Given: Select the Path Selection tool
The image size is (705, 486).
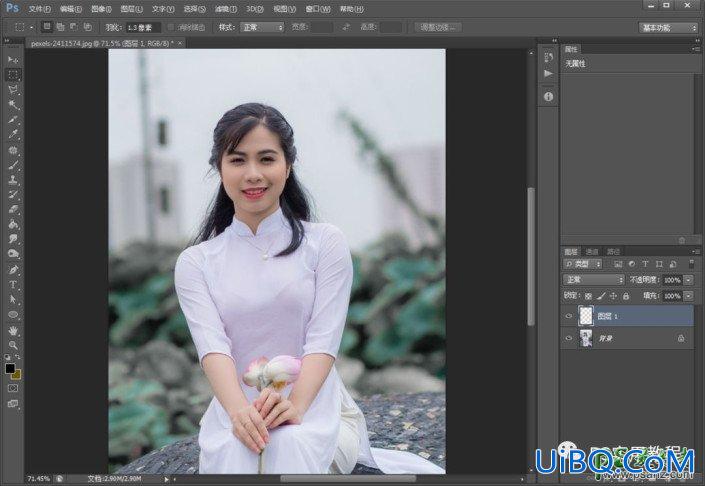Looking at the screenshot, I should [x=13, y=299].
